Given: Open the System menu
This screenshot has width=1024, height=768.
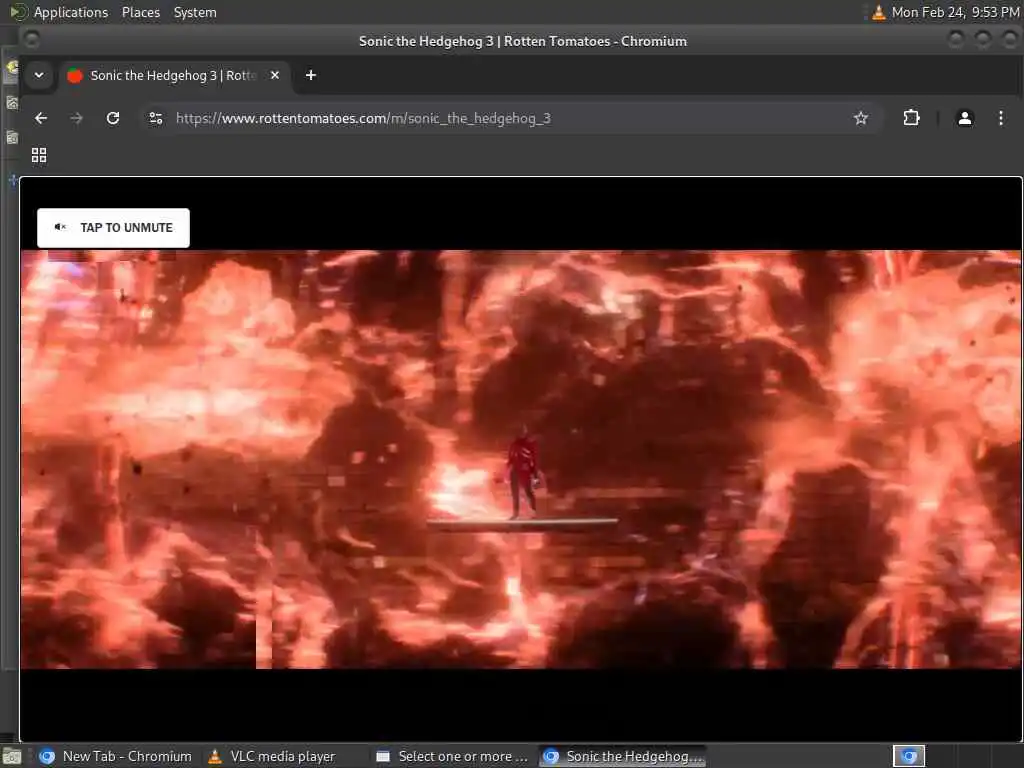Looking at the screenshot, I should 195,12.
